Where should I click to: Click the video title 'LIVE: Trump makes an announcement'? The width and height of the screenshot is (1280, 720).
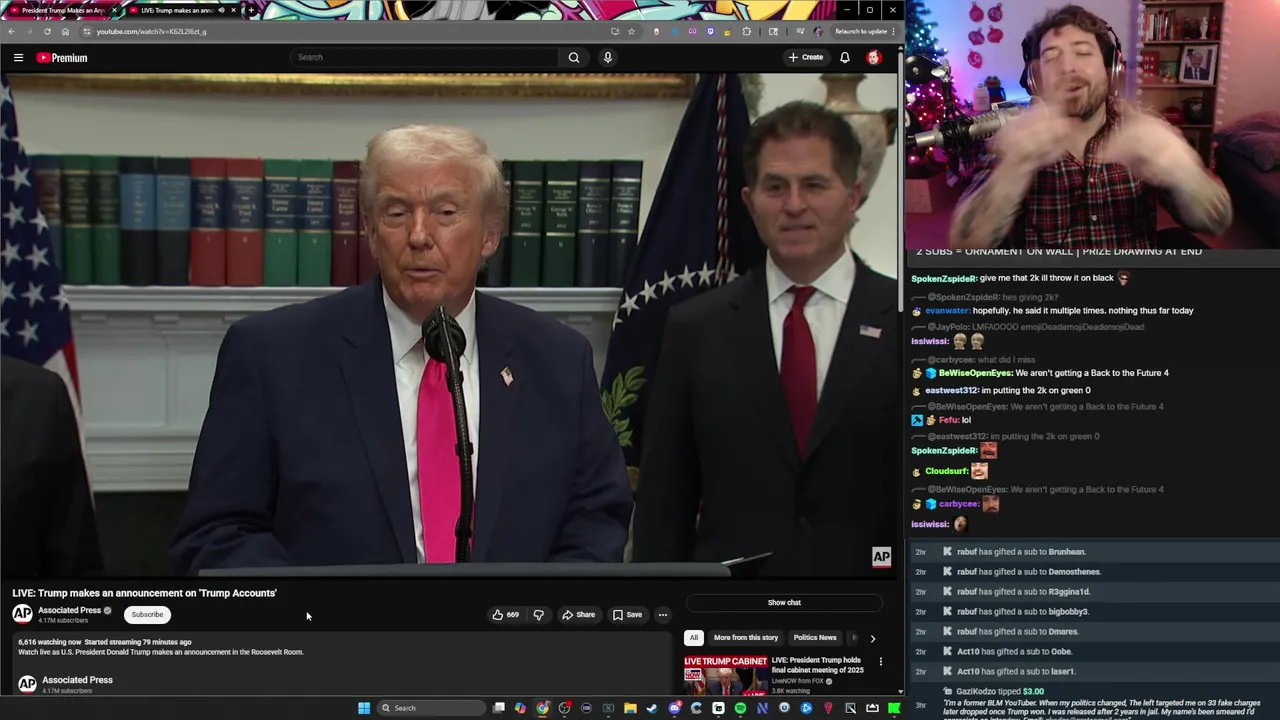[x=144, y=593]
